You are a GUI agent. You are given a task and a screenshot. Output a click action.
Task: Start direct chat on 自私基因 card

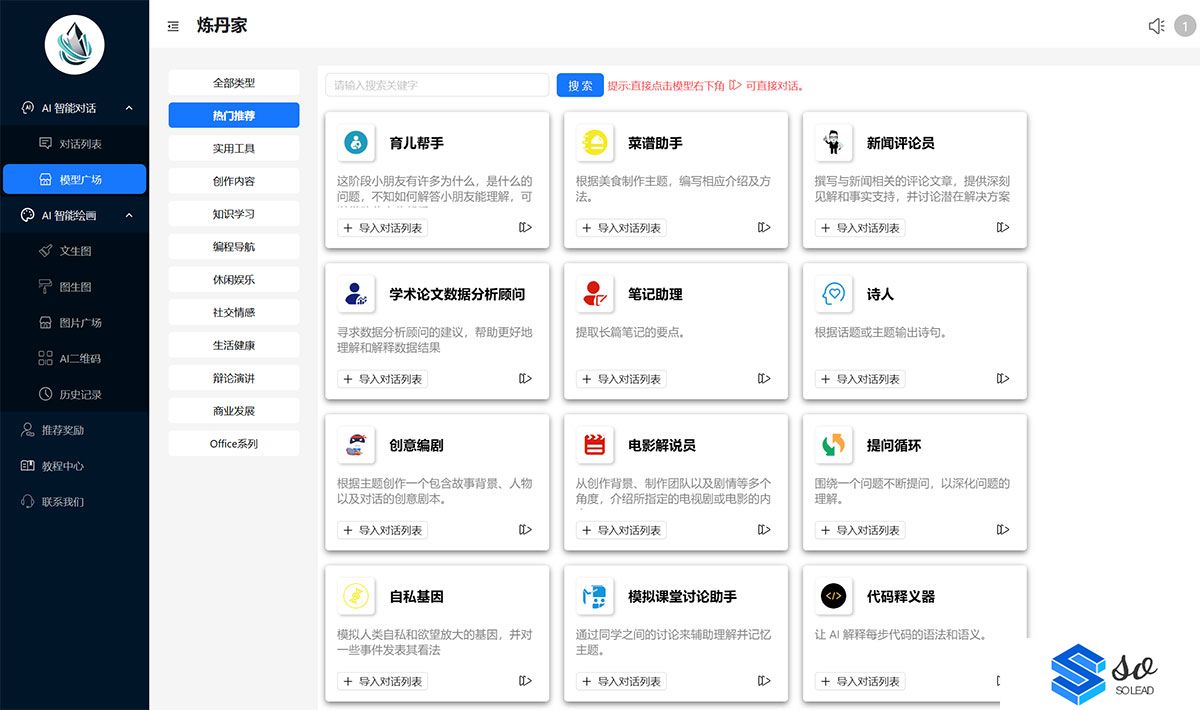pos(525,681)
